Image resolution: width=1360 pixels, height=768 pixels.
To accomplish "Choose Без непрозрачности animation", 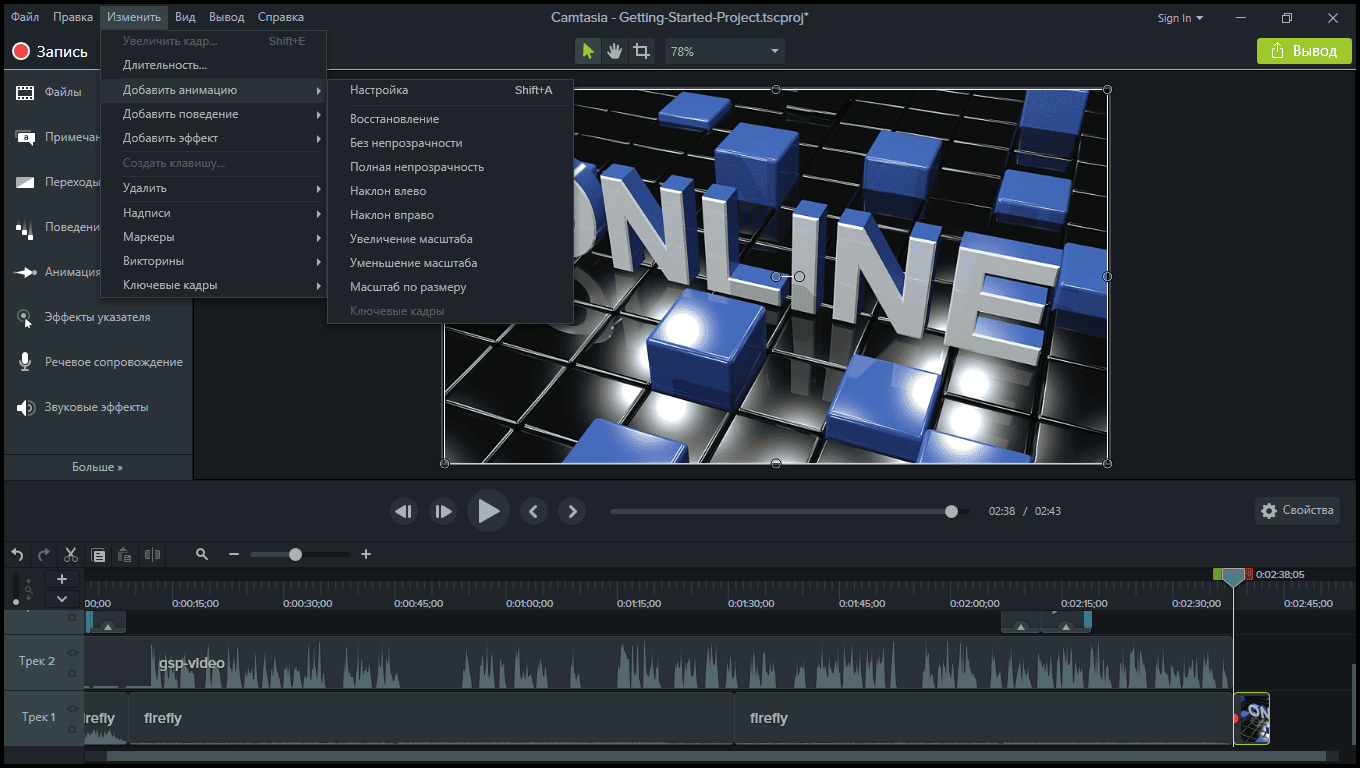I will [450, 143].
